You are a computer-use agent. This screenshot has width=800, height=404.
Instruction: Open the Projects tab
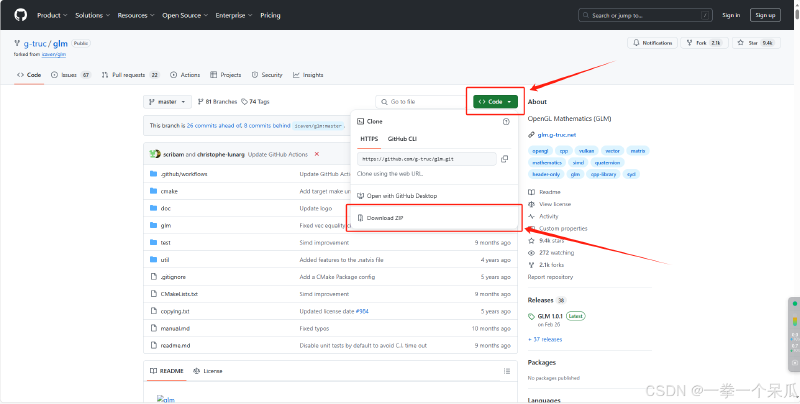[226, 75]
